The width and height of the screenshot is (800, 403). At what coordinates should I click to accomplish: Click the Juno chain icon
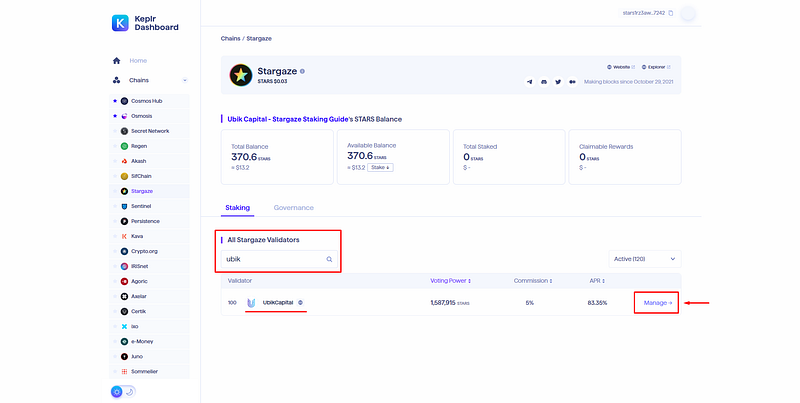[124, 357]
